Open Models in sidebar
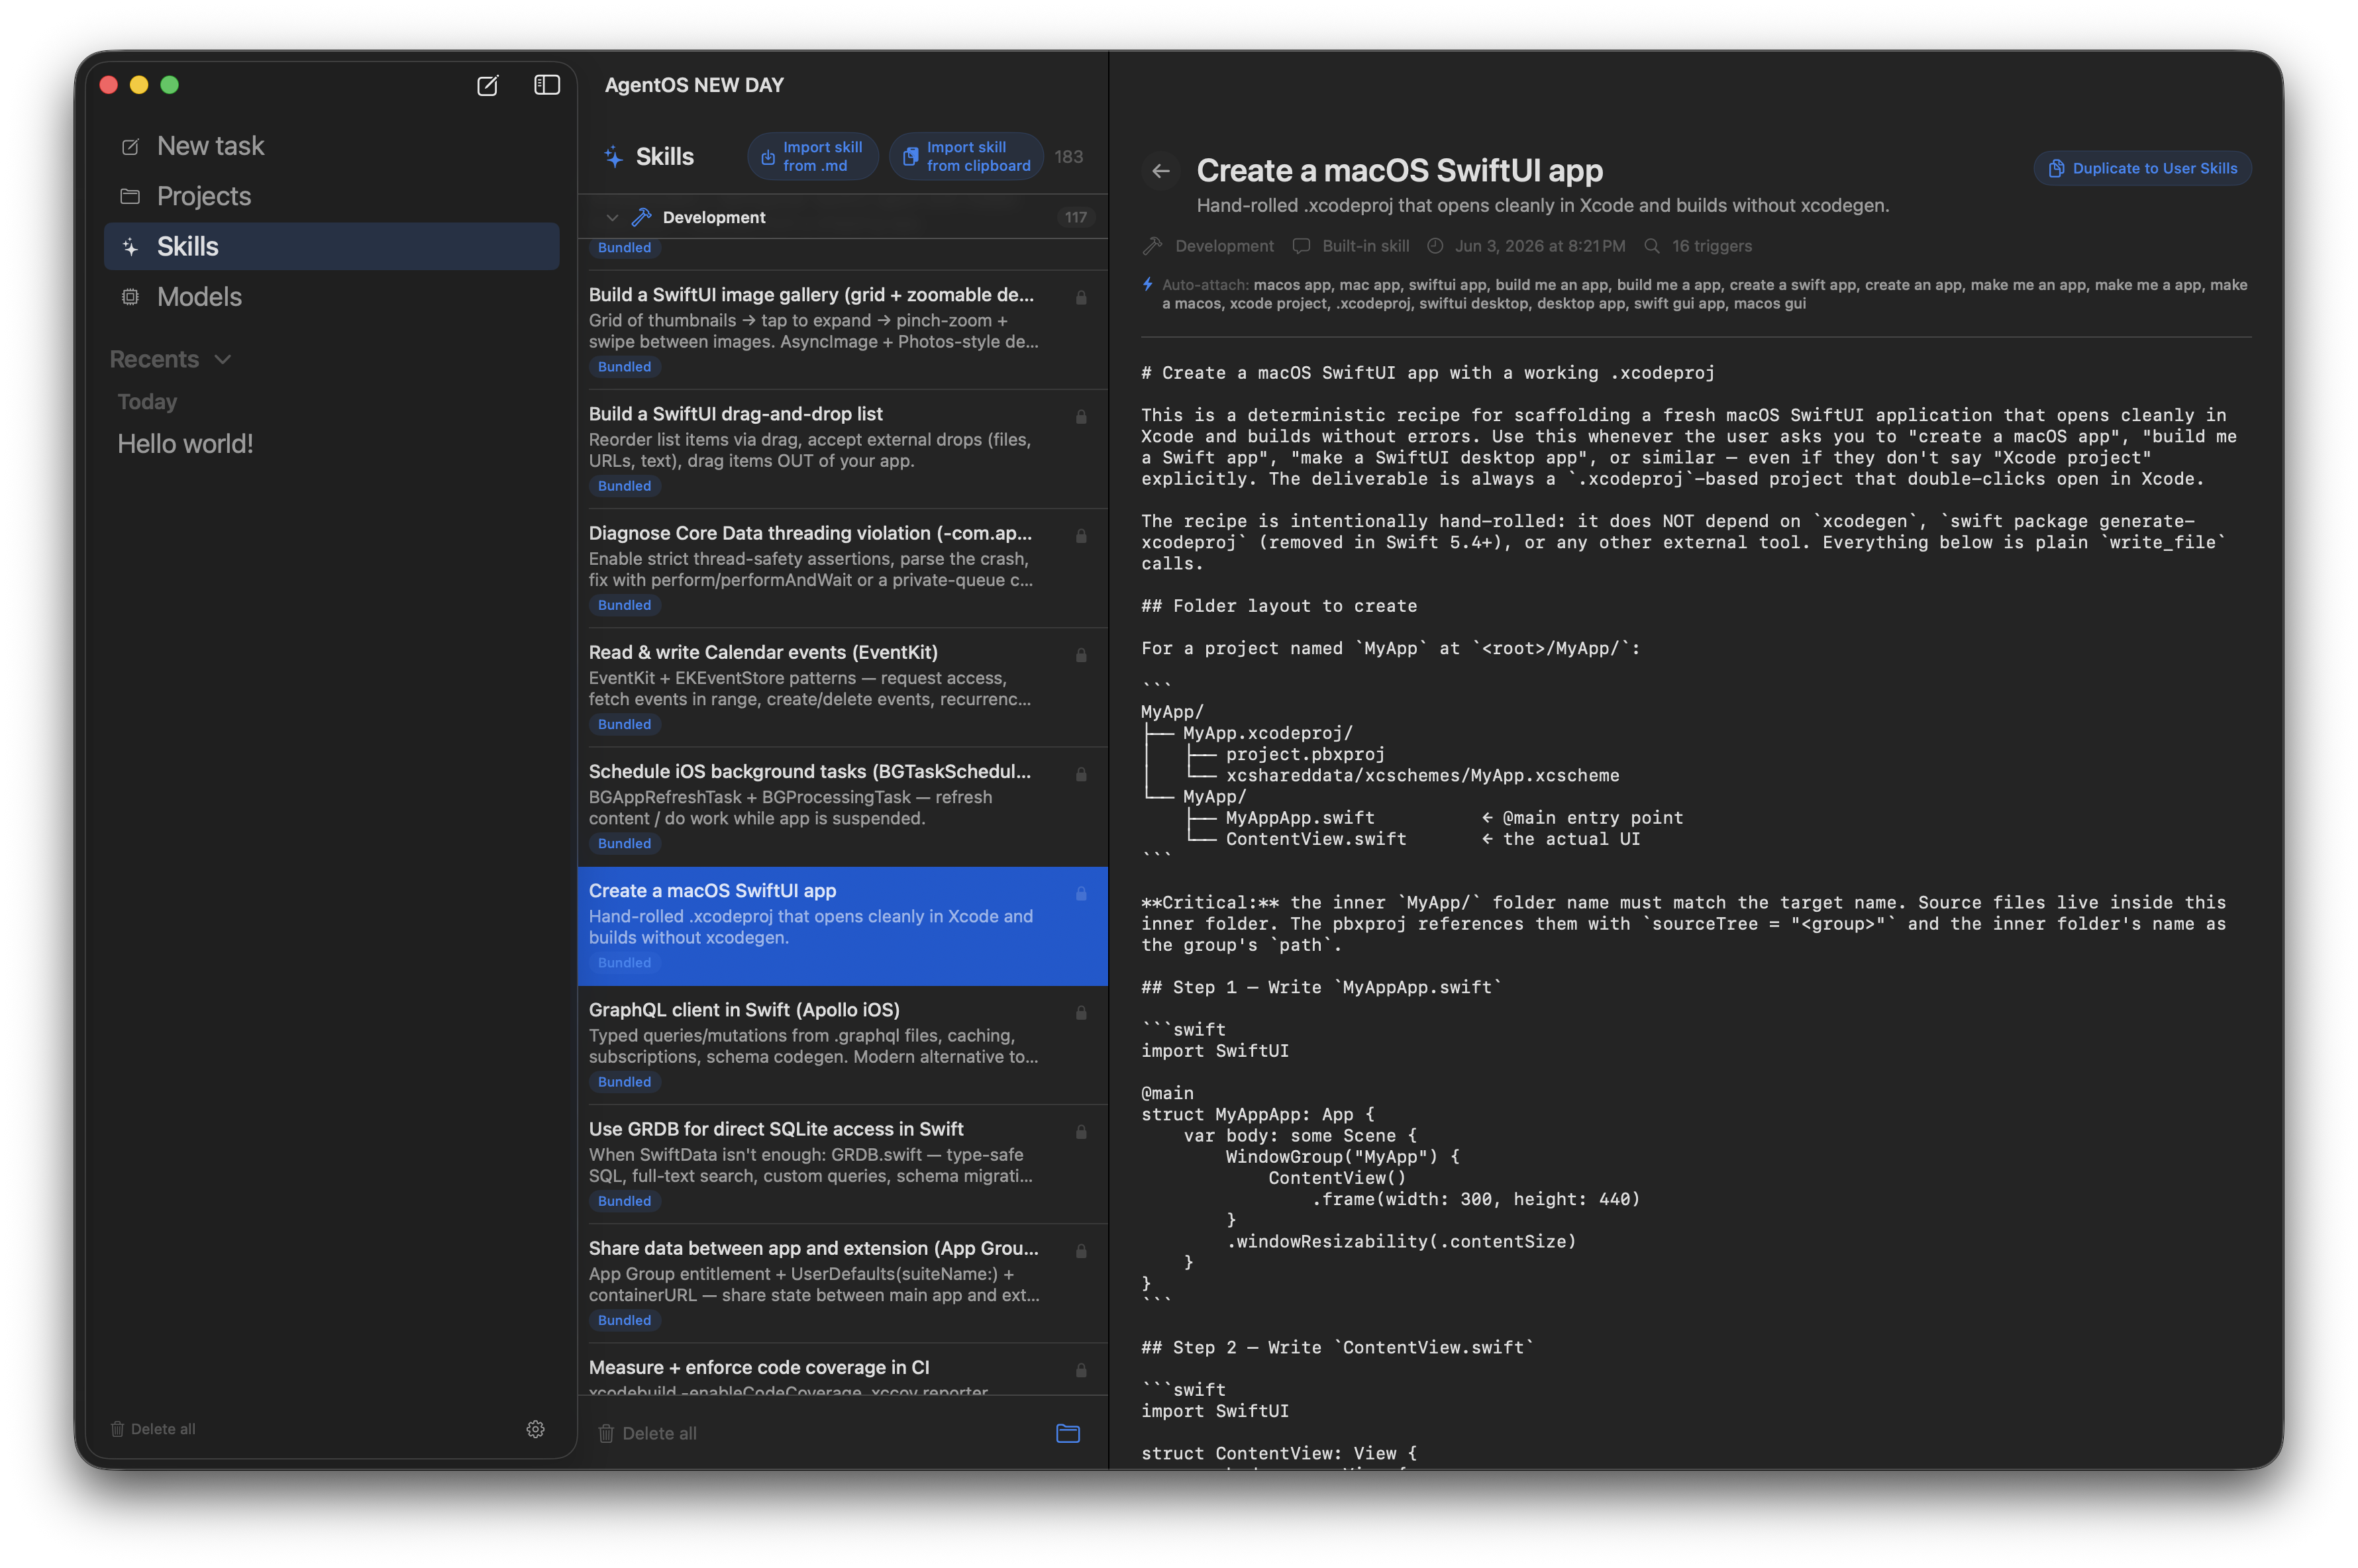This screenshot has height=1568, width=2358. (x=331, y=296)
